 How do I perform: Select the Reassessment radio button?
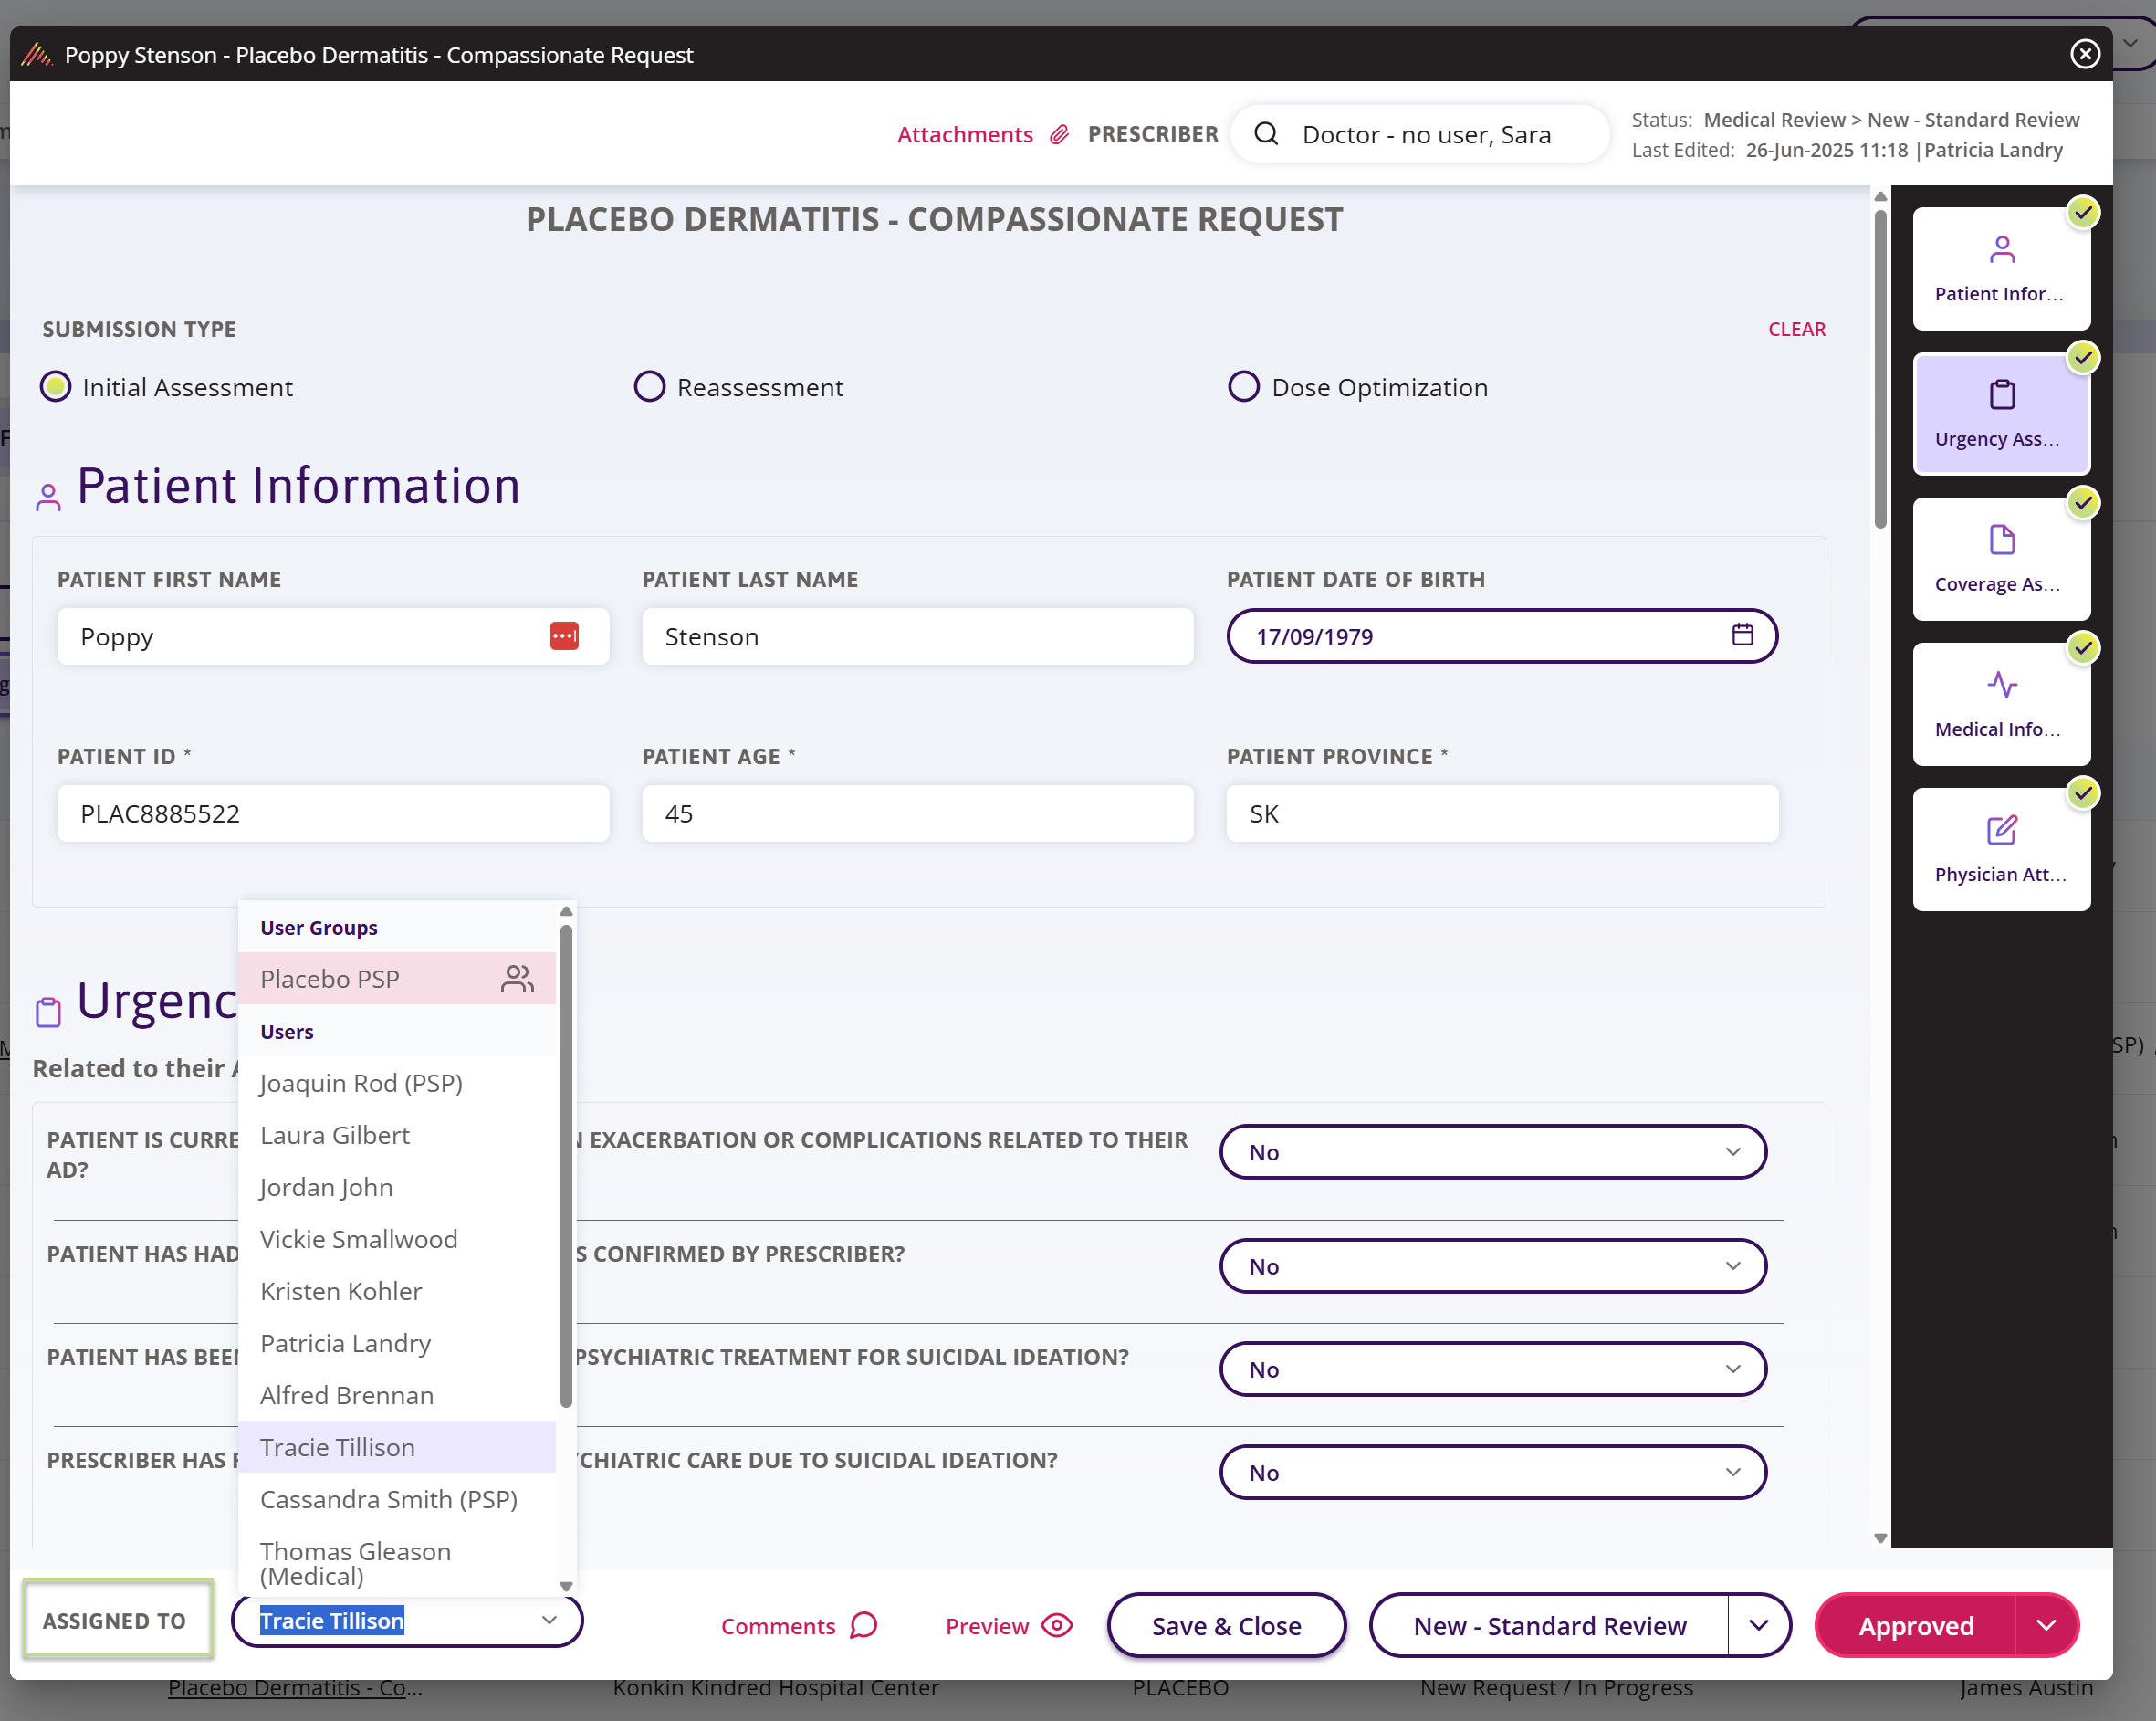click(x=650, y=386)
